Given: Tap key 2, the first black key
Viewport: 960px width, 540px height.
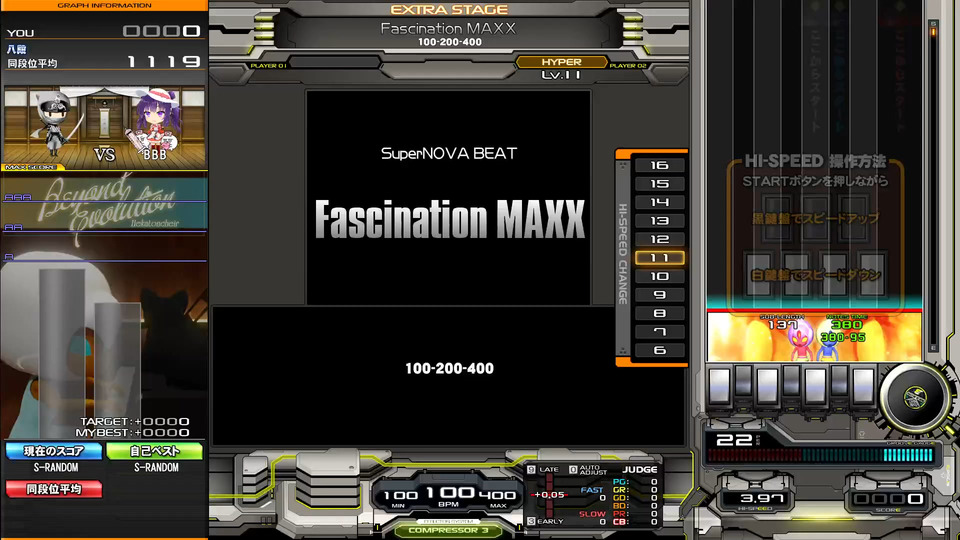Looking at the screenshot, I should coord(743,381).
